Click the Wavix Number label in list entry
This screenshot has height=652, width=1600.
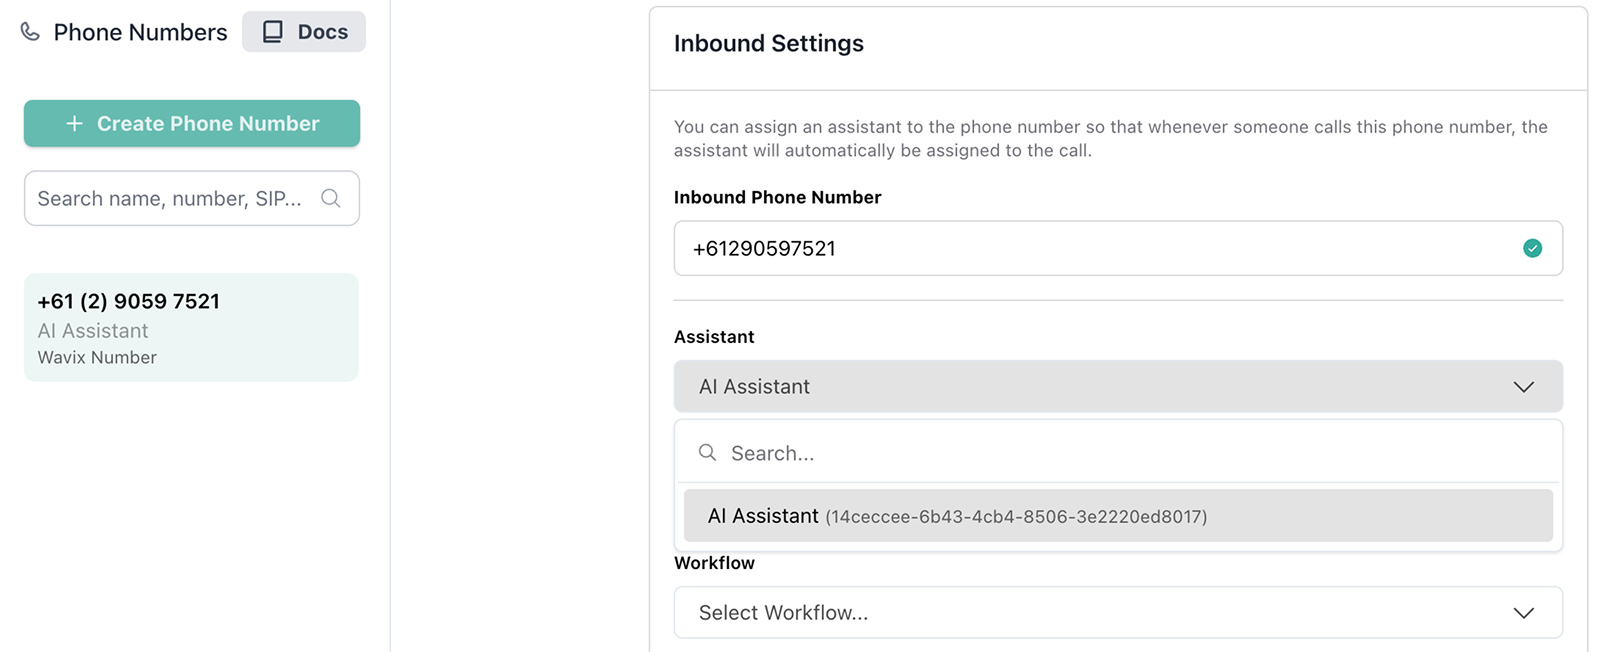pos(97,358)
